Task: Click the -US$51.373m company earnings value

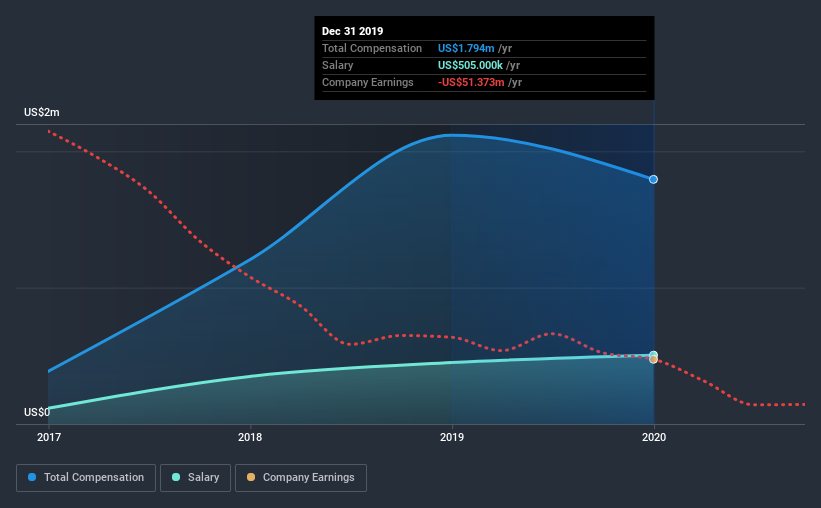Action: click(471, 82)
